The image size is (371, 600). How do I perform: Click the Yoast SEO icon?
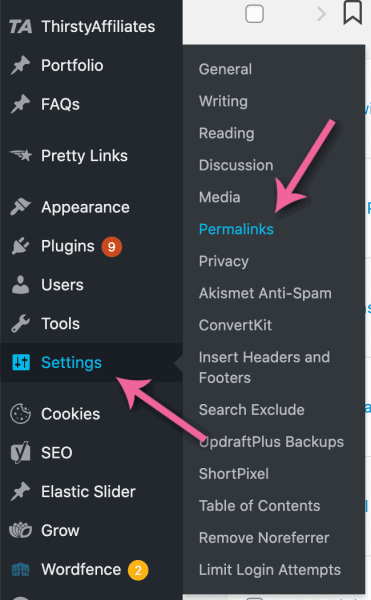[x=20, y=452]
